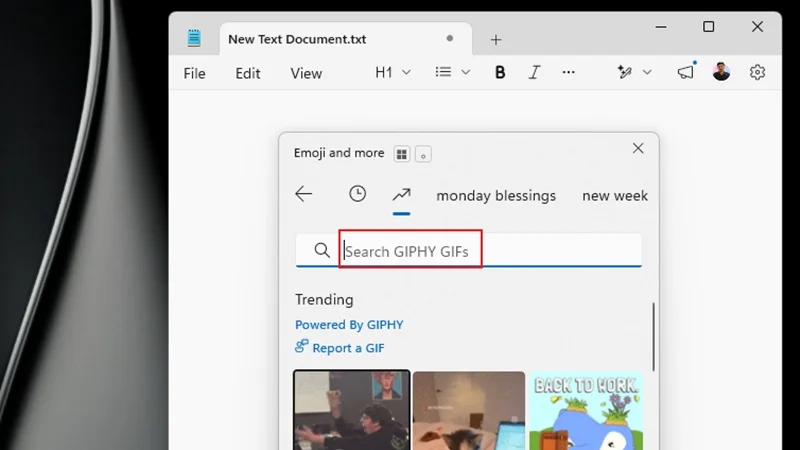Minimize the Notepad window
800x450 pixels.
coord(661,27)
